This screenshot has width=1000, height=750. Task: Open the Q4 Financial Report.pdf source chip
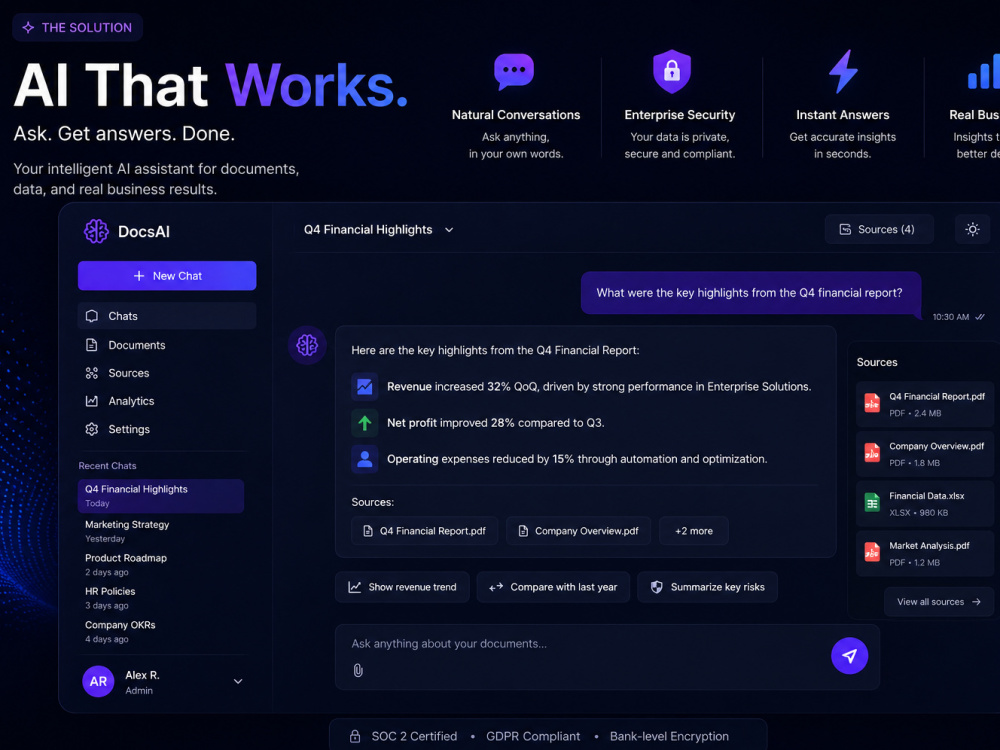click(425, 531)
